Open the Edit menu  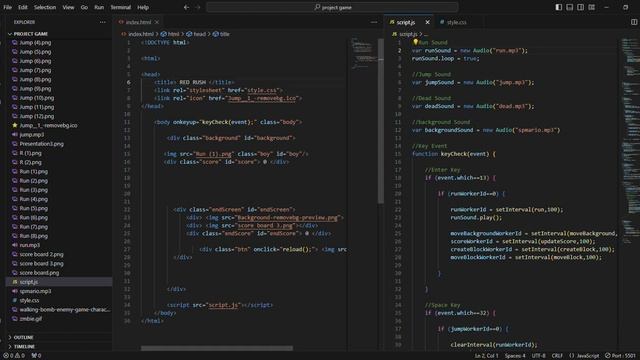(x=23, y=7)
